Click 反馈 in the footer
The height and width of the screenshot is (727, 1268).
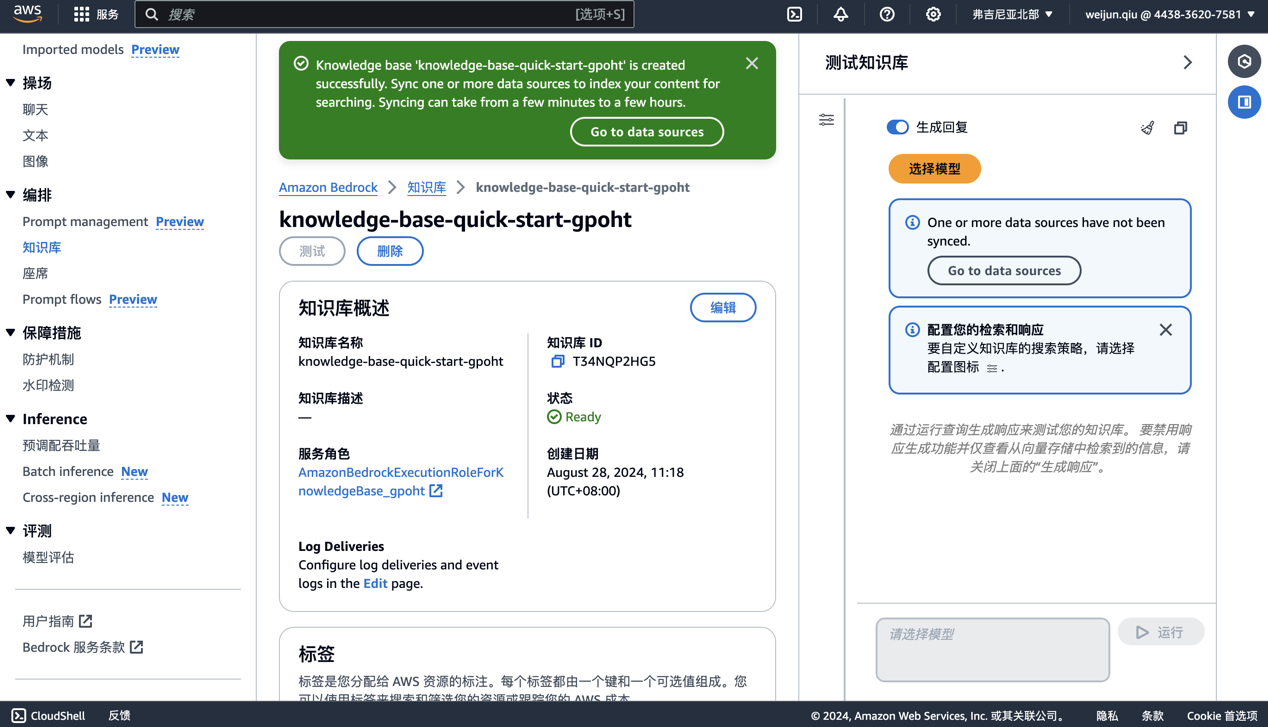click(x=119, y=715)
